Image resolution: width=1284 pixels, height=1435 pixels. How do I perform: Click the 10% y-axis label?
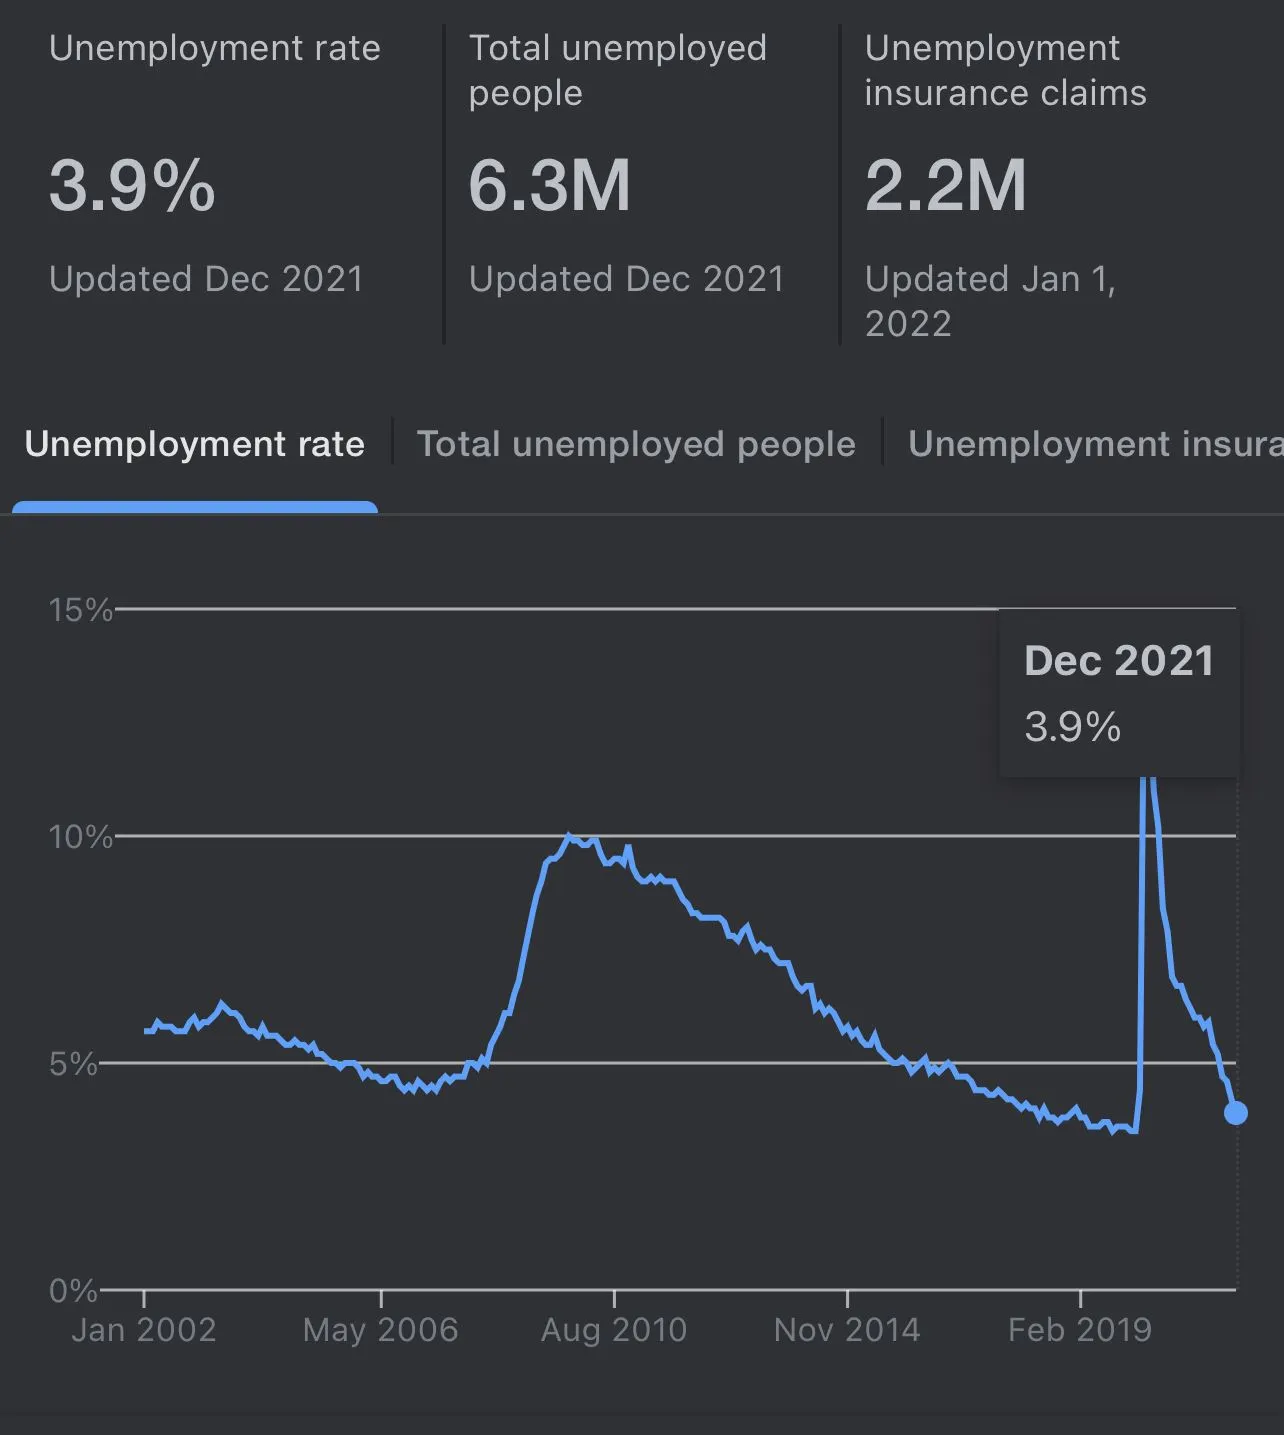coord(80,836)
